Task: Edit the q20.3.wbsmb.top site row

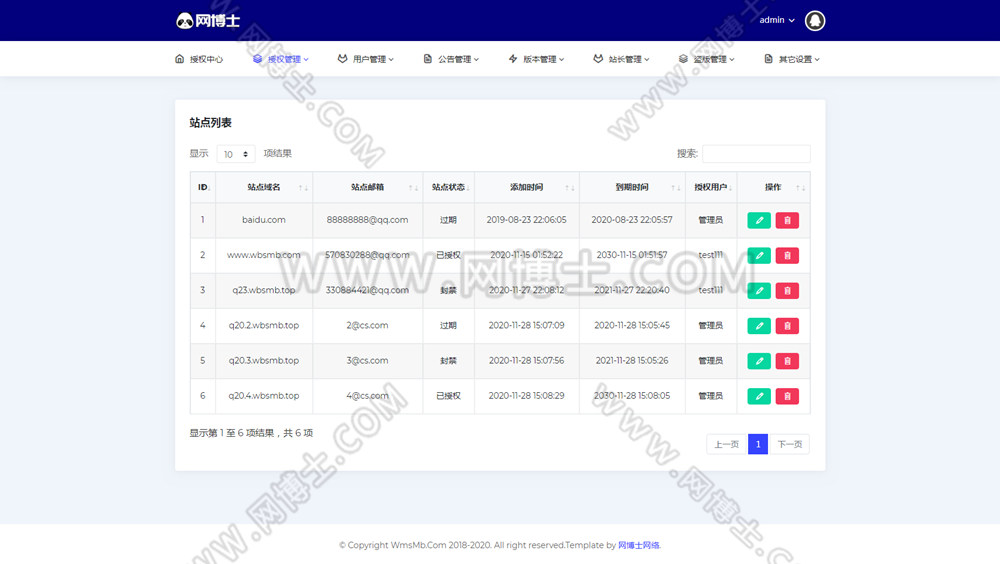Action: (759, 360)
